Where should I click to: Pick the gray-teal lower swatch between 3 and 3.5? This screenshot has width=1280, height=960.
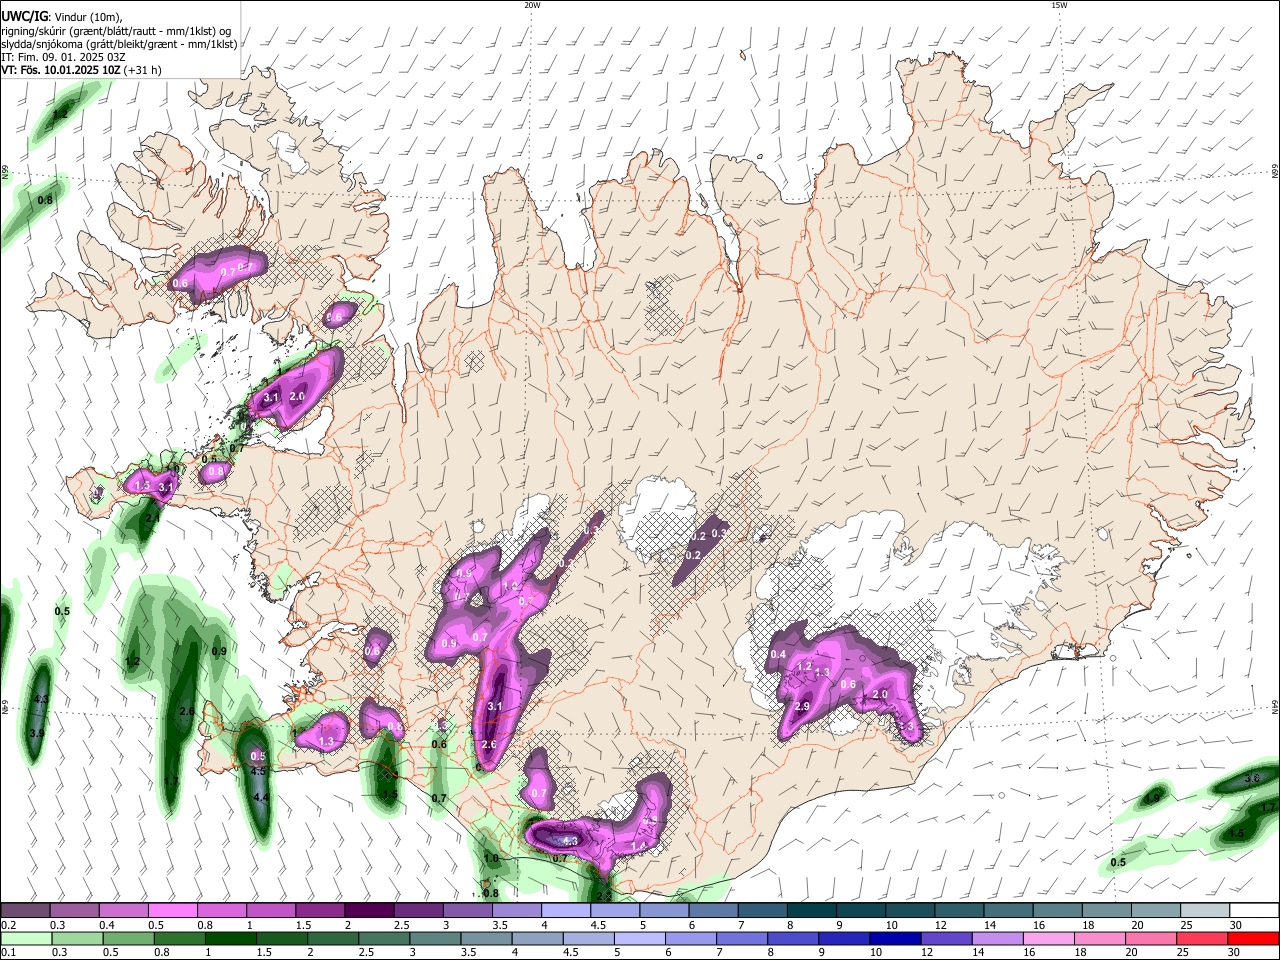point(435,938)
